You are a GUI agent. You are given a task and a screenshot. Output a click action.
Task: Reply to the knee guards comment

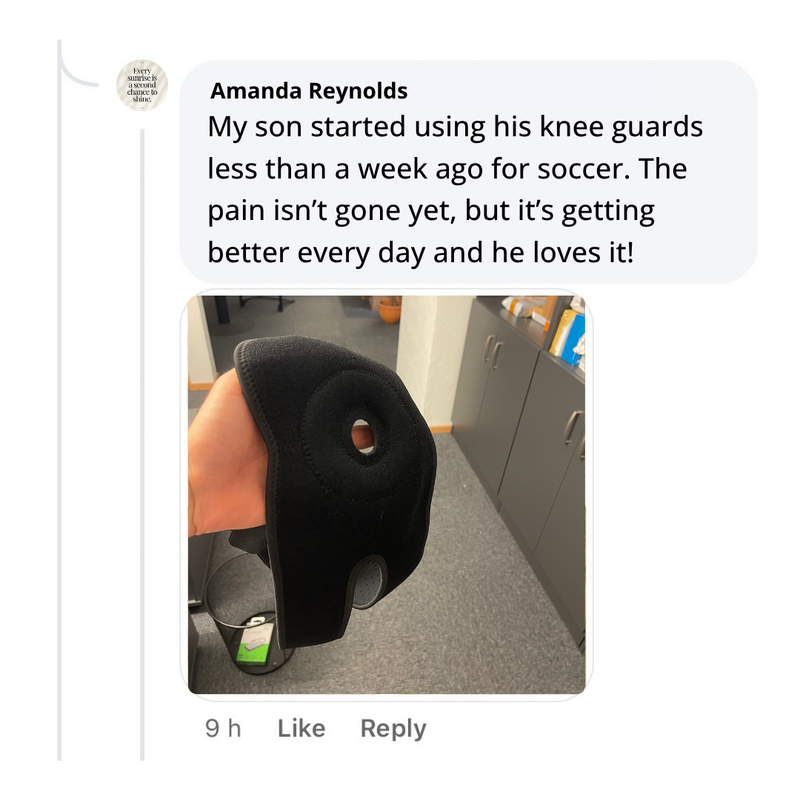[x=393, y=729]
